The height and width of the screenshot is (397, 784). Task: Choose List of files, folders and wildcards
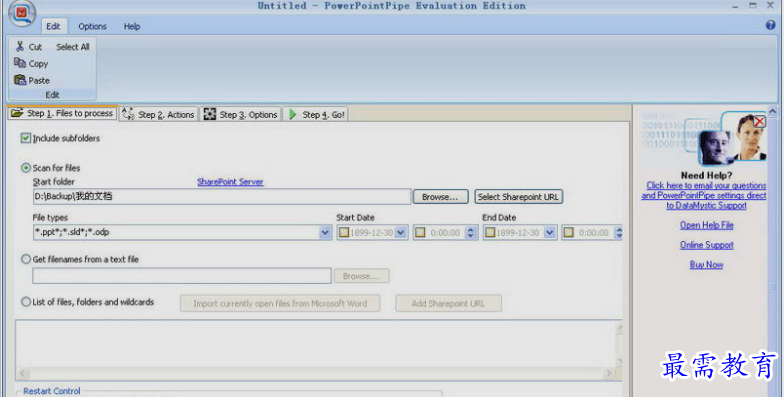26,302
